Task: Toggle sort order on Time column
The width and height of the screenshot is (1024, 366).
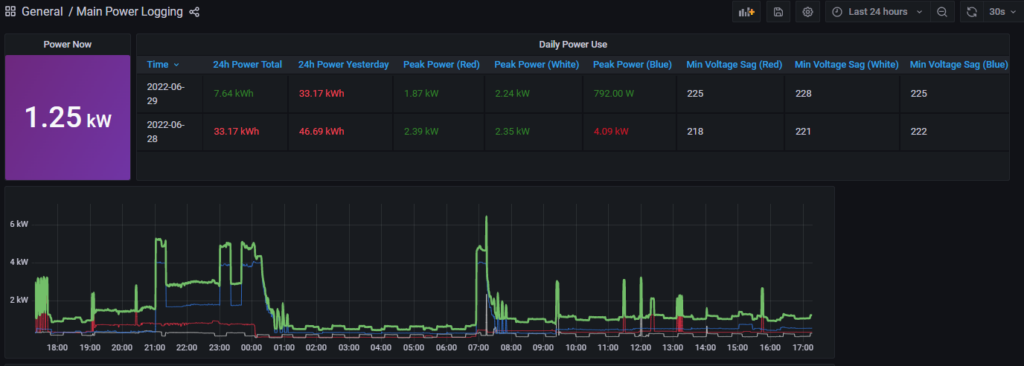Action: (163, 64)
